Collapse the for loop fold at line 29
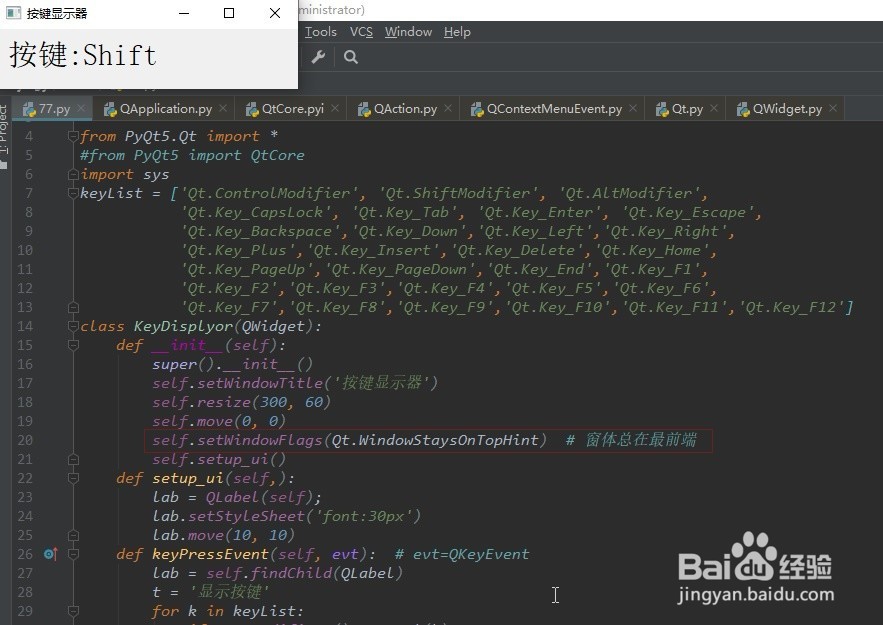This screenshot has width=883, height=625. [73, 611]
